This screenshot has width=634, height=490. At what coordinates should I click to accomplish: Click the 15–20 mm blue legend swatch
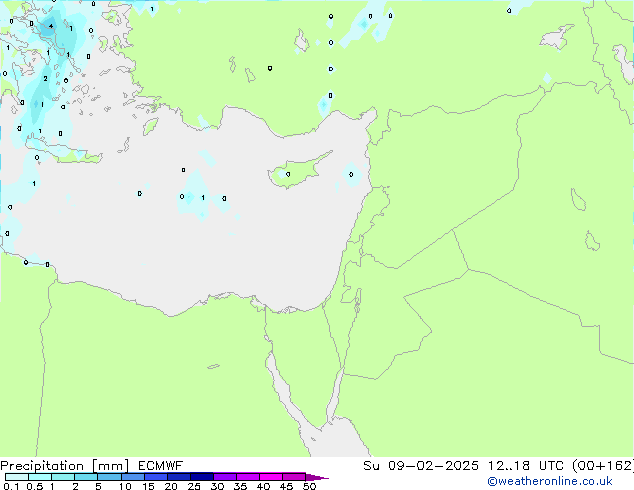click(x=155, y=477)
